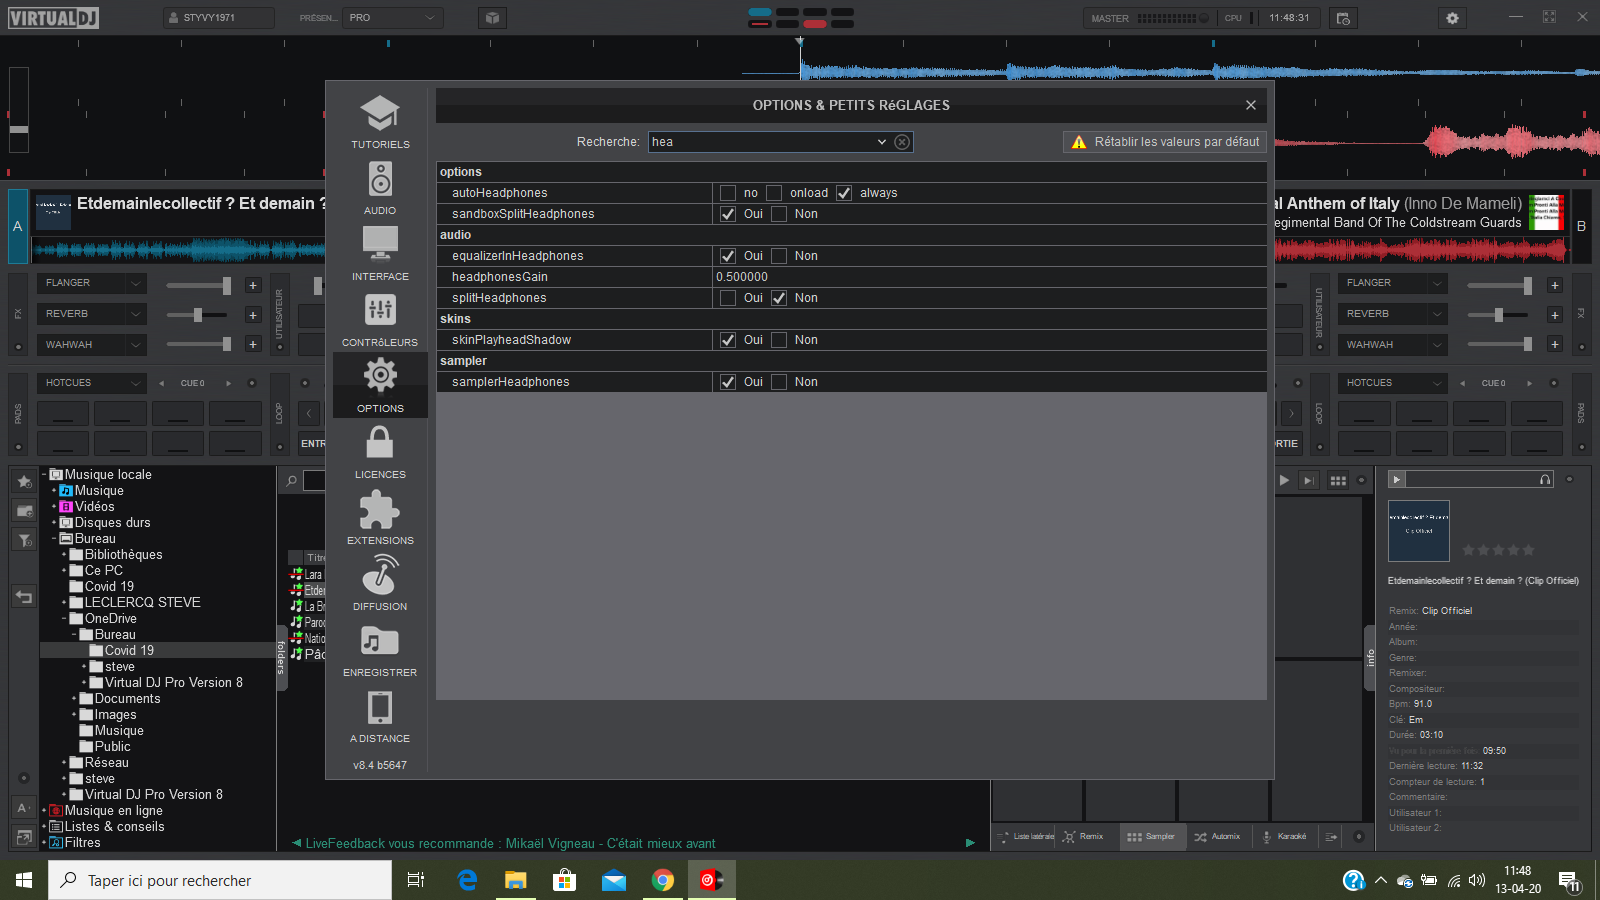Open the Recherche search history dropdown

coord(881,142)
